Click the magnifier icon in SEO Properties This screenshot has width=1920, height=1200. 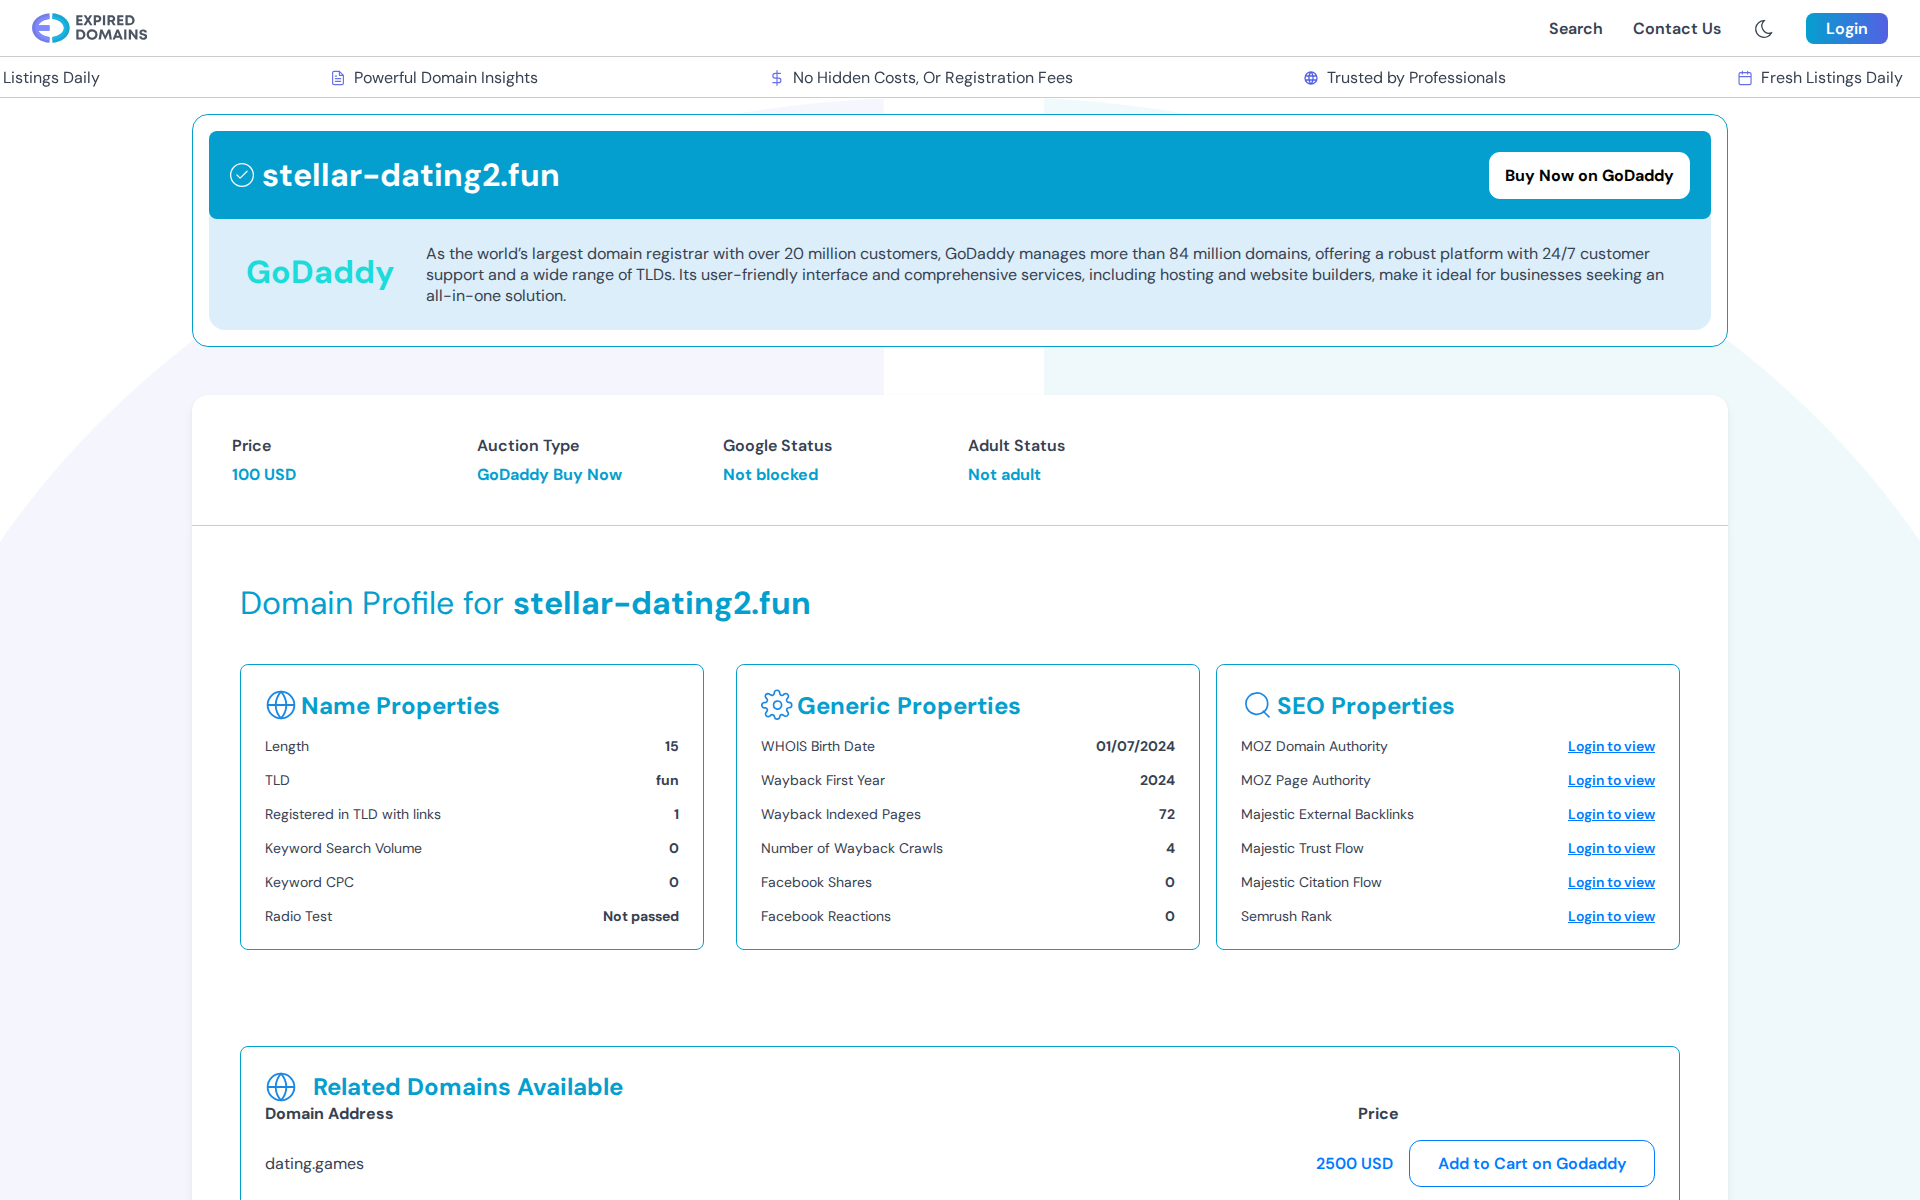click(1257, 705)
